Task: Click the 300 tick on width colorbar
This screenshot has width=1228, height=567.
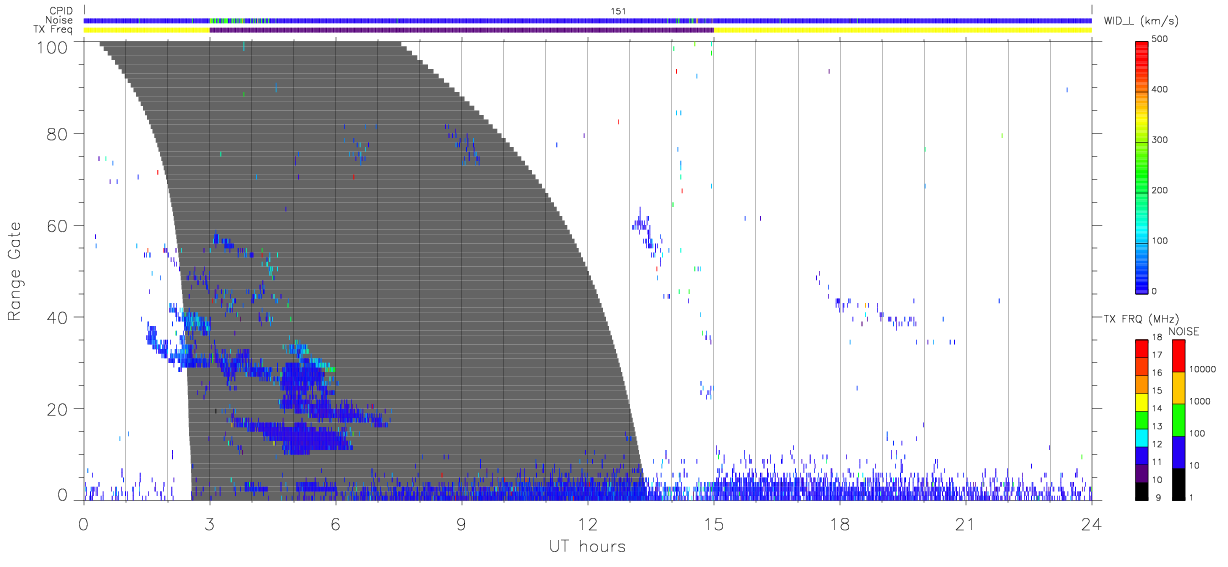Action: pyautogui.click(x=1162, y=140)
